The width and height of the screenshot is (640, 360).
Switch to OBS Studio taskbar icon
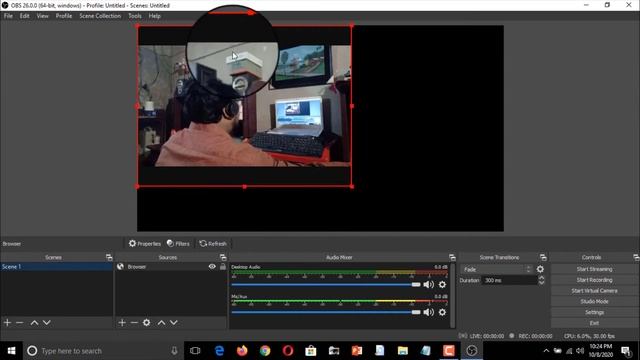tap(471, 351)
